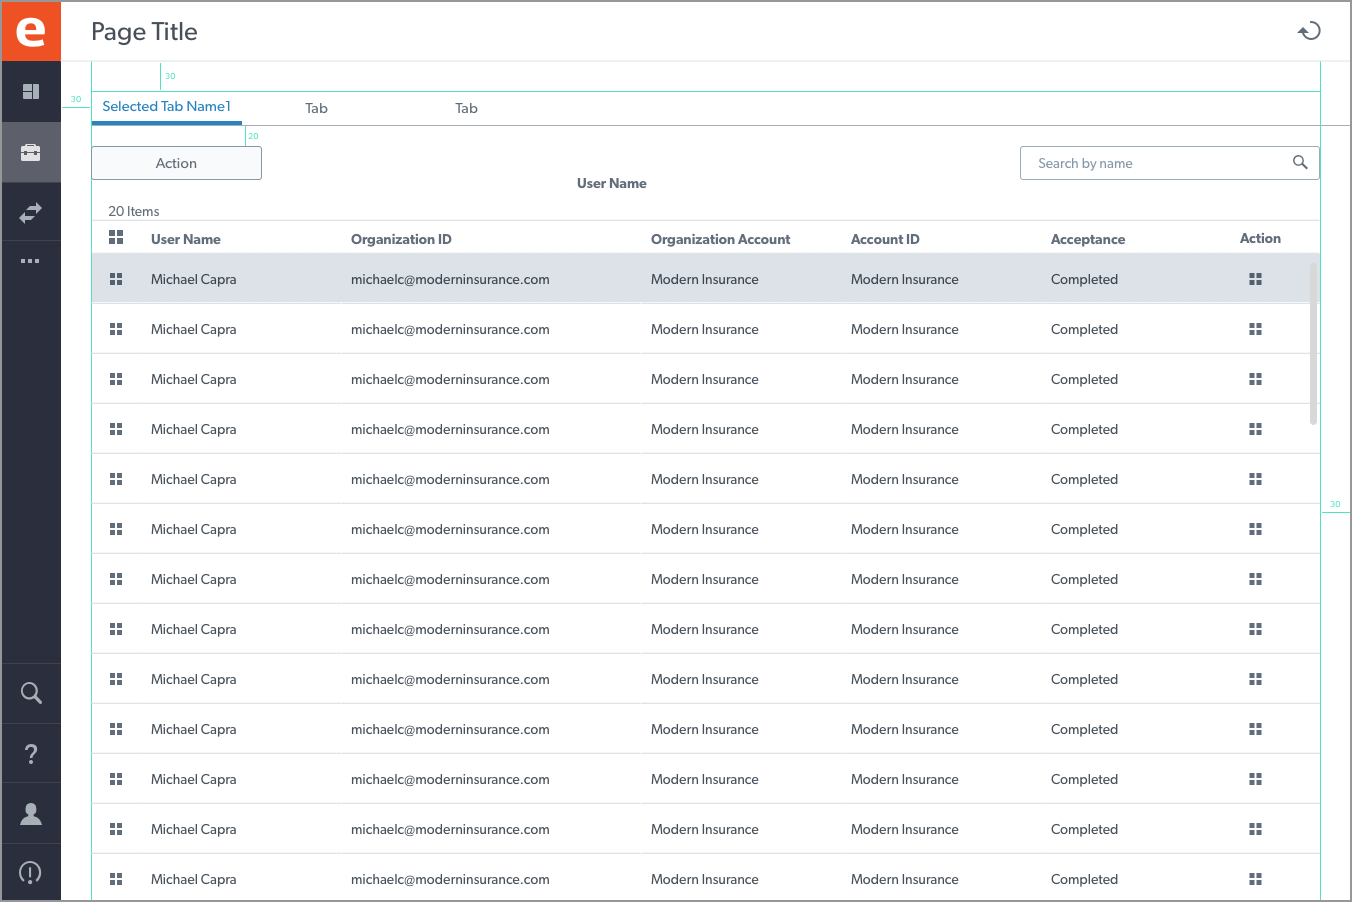Click the refresh icon beside Page Title
The width and height of the screenshot is (1352, 902).
tap(1309, 31)
